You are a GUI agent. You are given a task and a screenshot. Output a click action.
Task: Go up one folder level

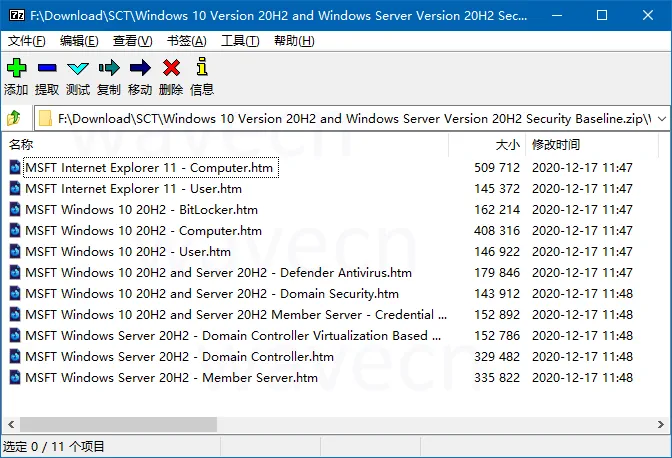coord(14,117)
